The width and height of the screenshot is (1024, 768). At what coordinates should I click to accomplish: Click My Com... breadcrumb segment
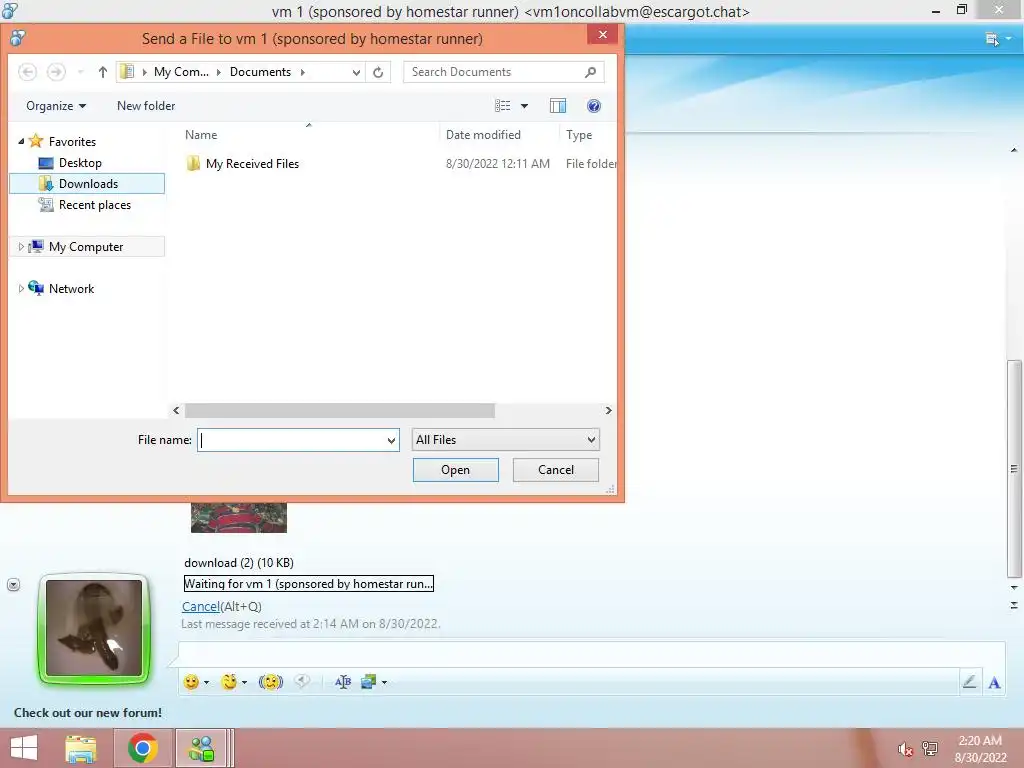(181, 72)
